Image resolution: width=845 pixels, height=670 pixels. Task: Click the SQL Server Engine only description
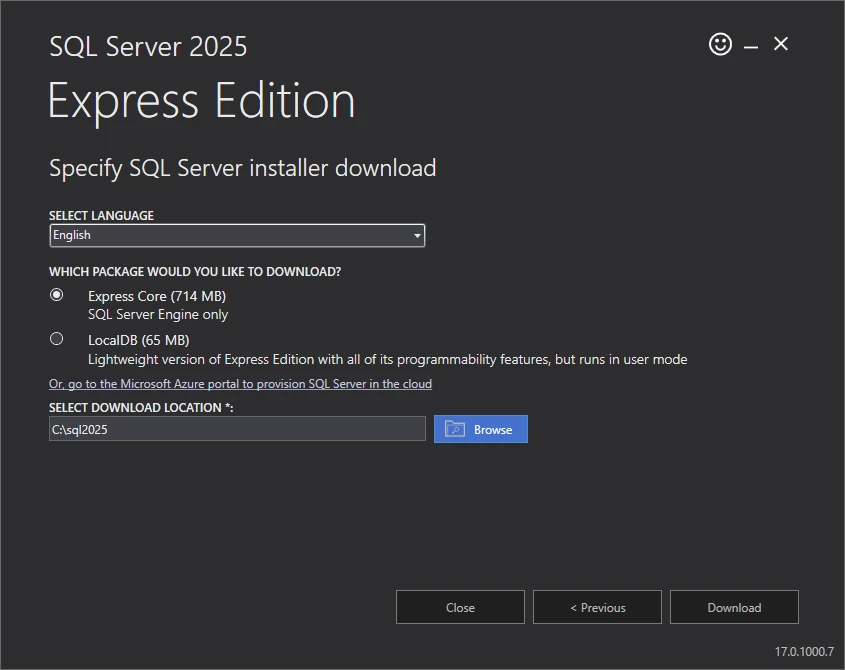tap(158, 314)
